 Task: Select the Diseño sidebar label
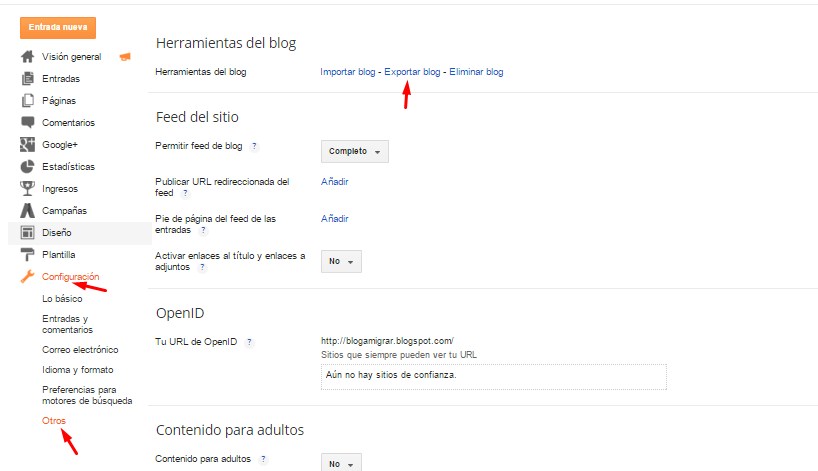56,233
